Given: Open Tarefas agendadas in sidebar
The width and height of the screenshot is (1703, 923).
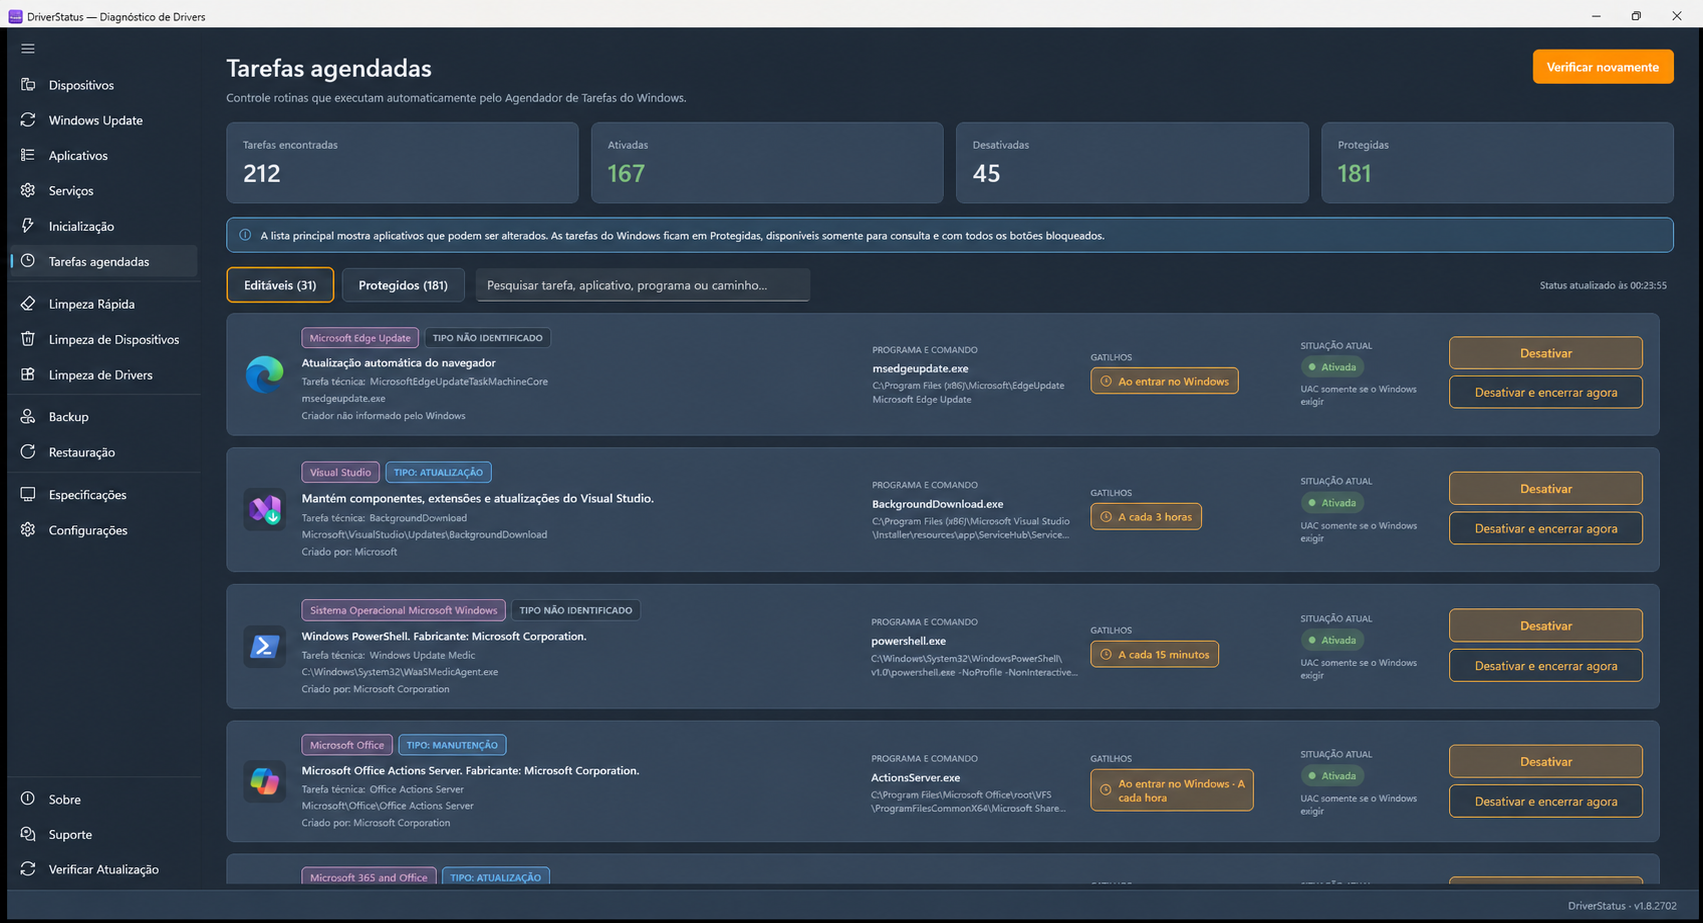Looking at the screenshot, I should (103, 261).
